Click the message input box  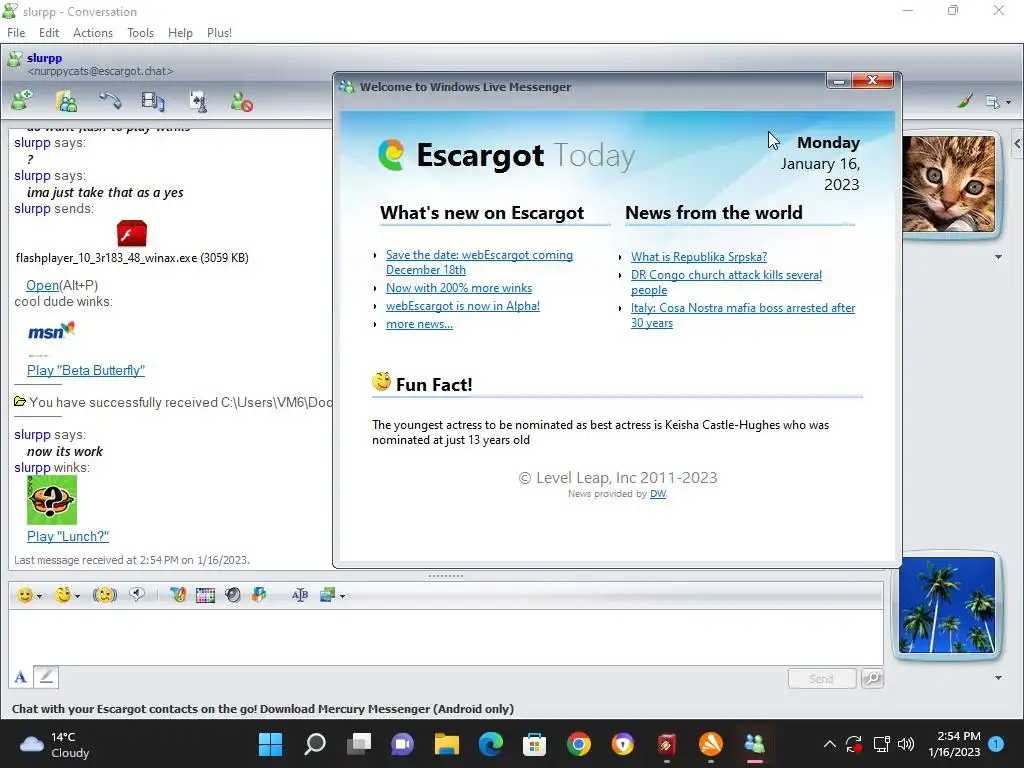point(445,637)
